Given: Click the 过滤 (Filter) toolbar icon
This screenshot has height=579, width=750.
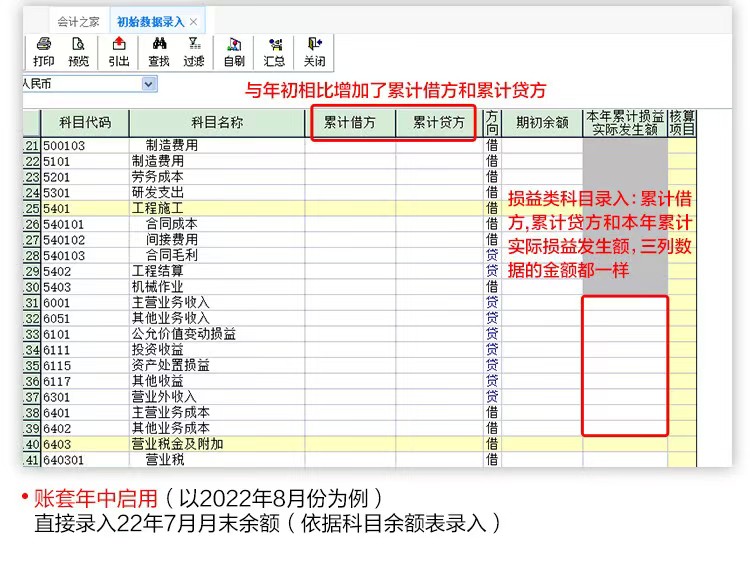Looking at the screenshot, I should pos(193,51).
